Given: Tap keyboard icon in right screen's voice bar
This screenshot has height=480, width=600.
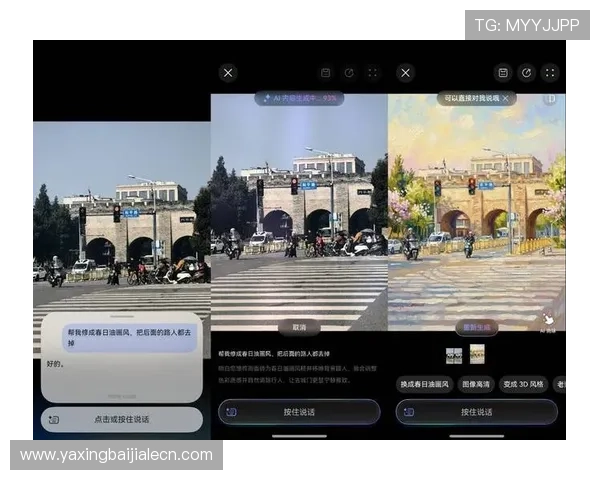Looking at the screenshot, I should pos(409,412).
